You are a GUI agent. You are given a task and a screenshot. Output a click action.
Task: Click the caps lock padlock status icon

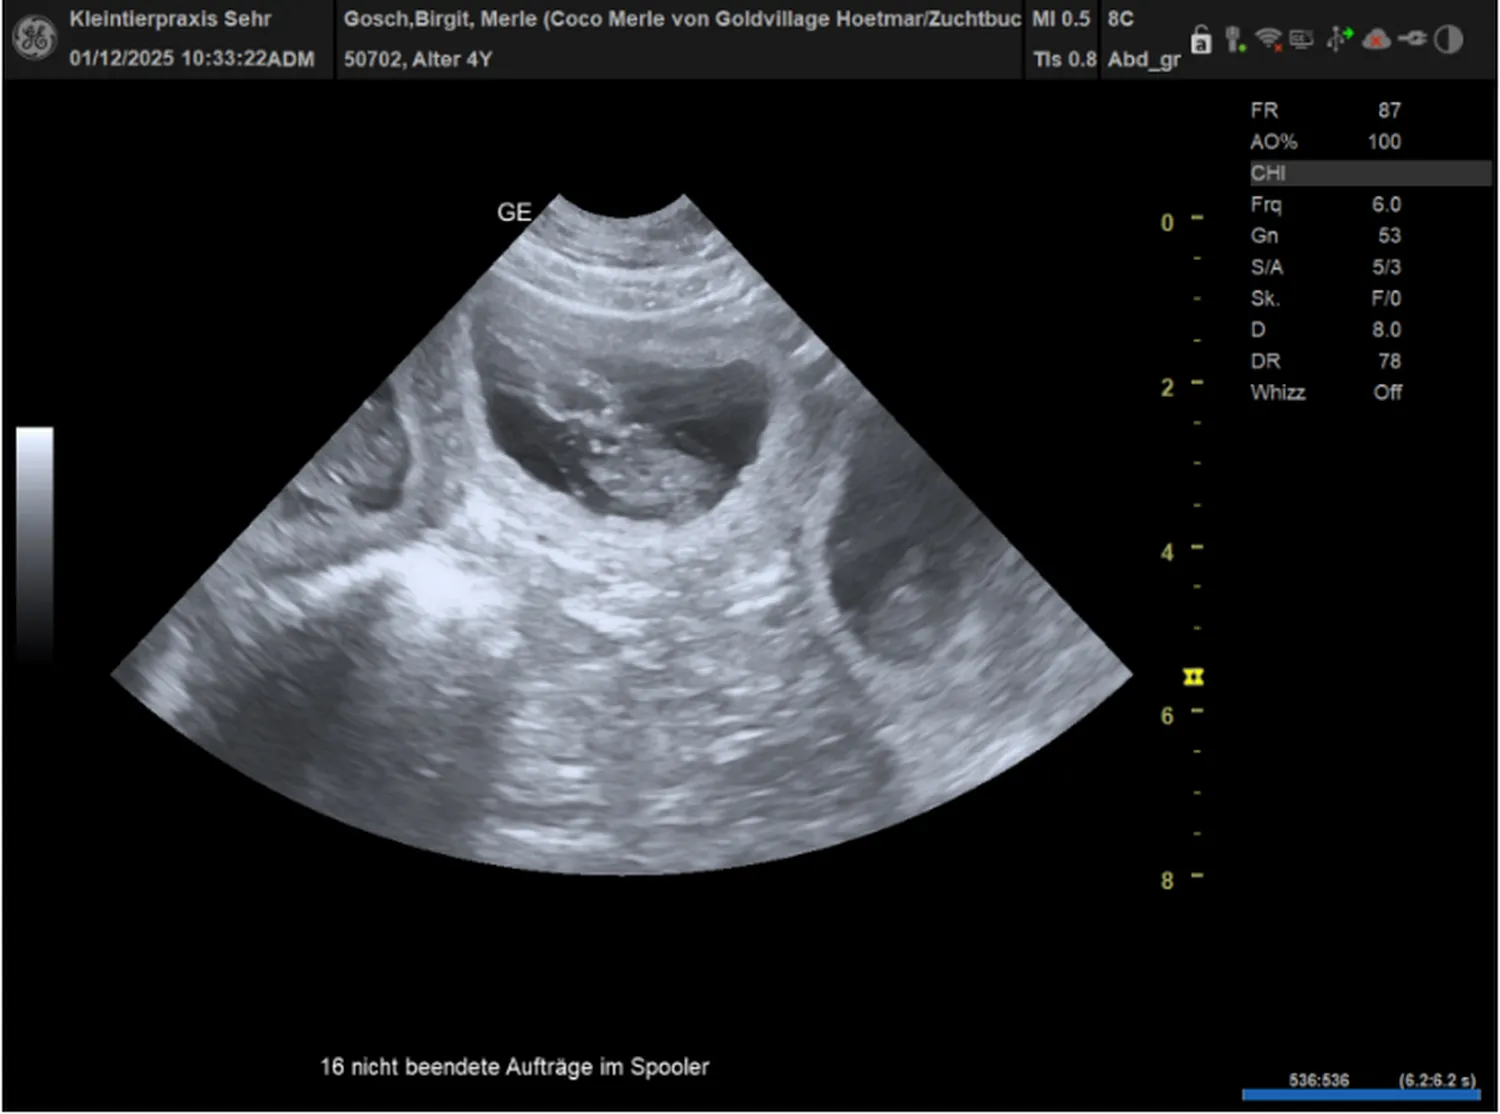(1201, 40)
